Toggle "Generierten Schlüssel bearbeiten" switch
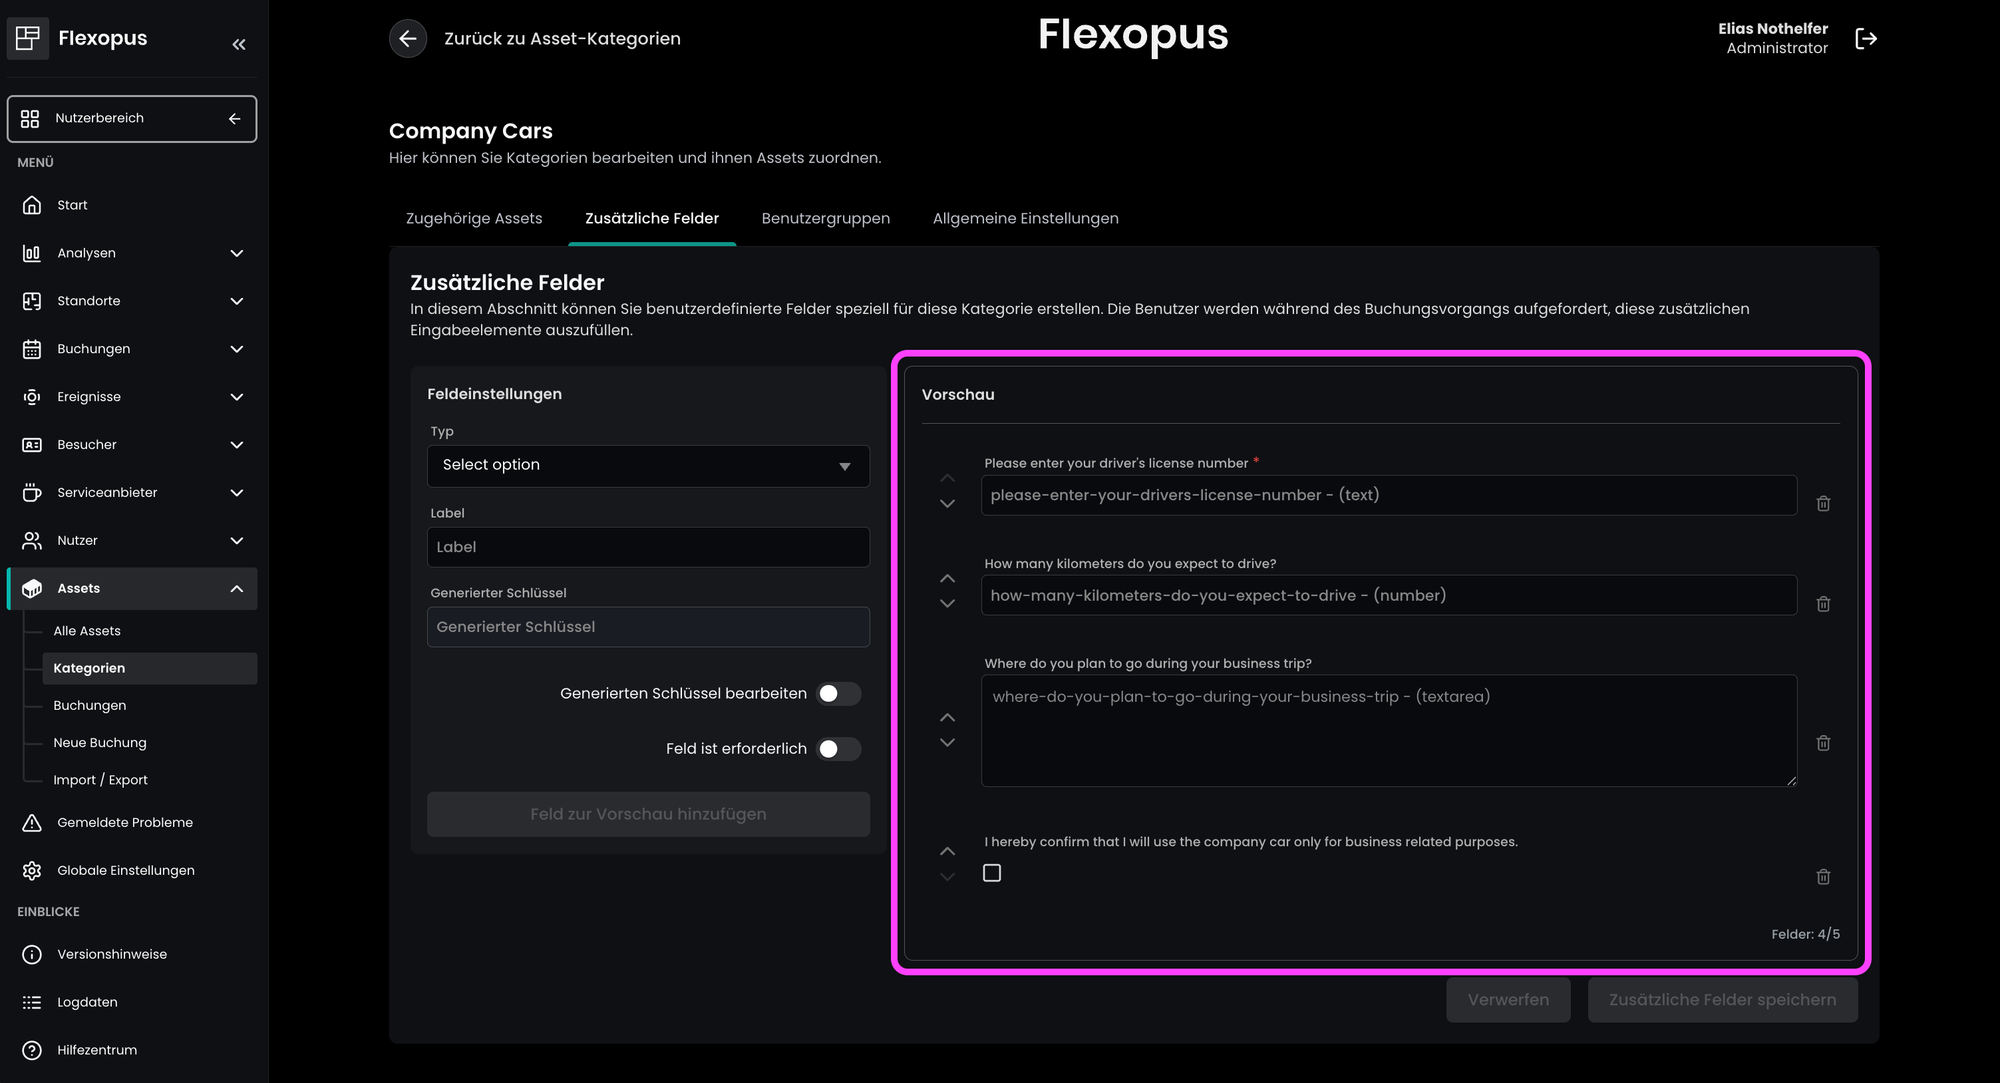The image size is (2000, 1083). pos(838,694)
